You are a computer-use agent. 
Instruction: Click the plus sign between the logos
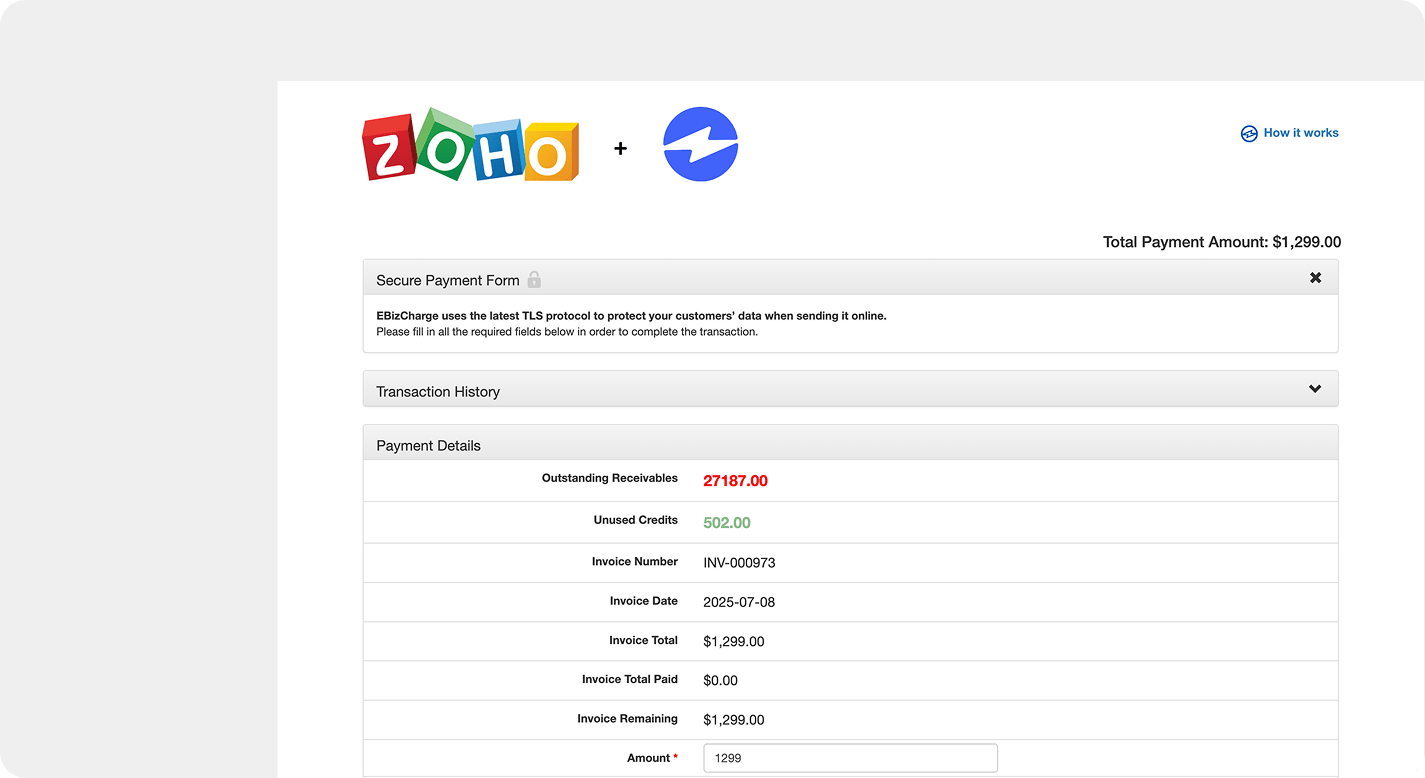pyautogui.click(x=620, y=148)
